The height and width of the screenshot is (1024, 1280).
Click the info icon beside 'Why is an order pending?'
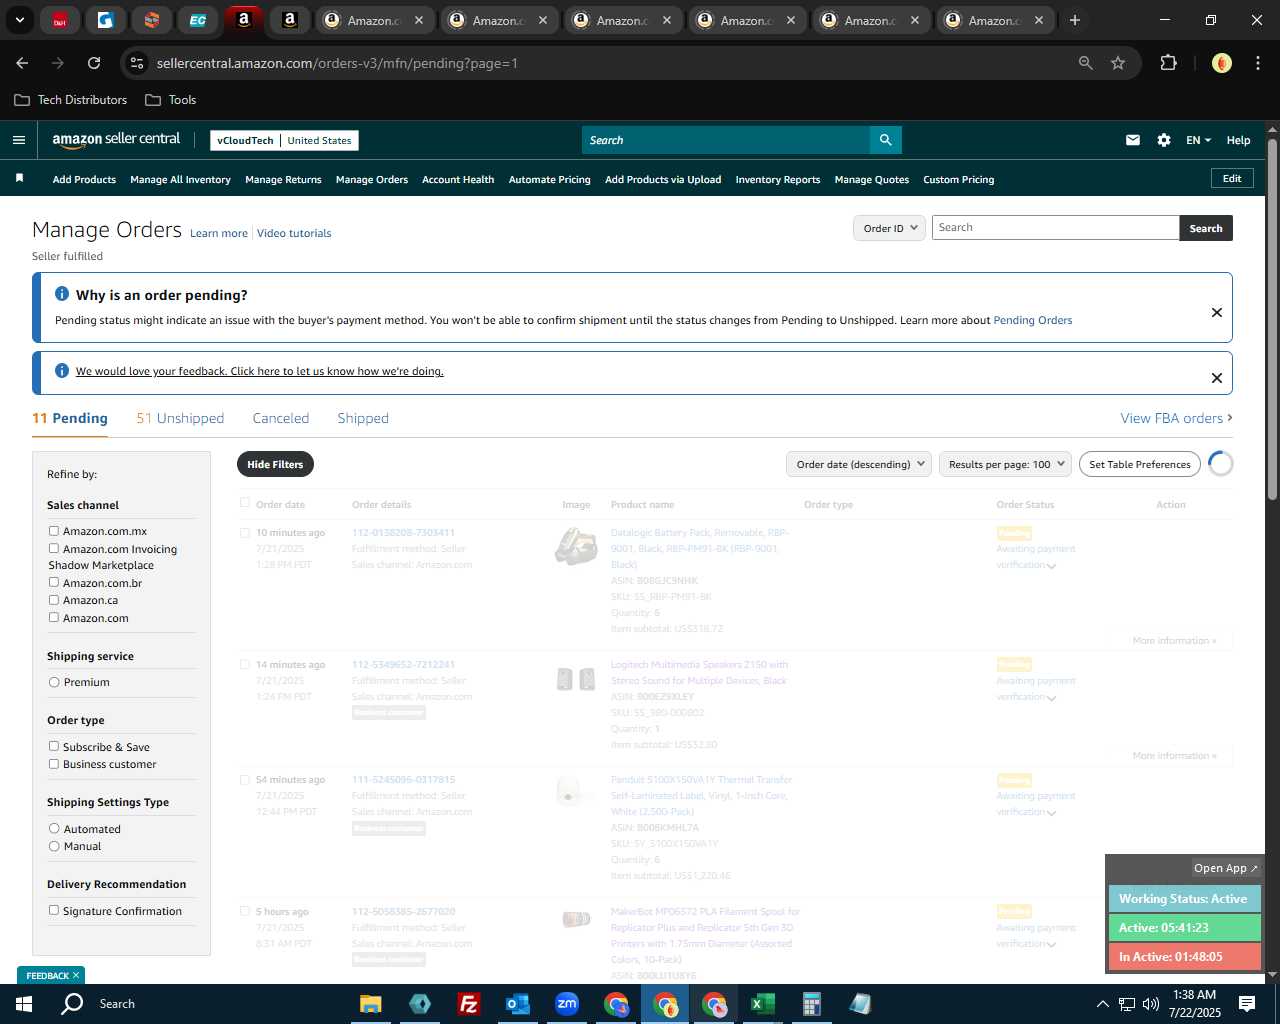click(x=62, y=294)
